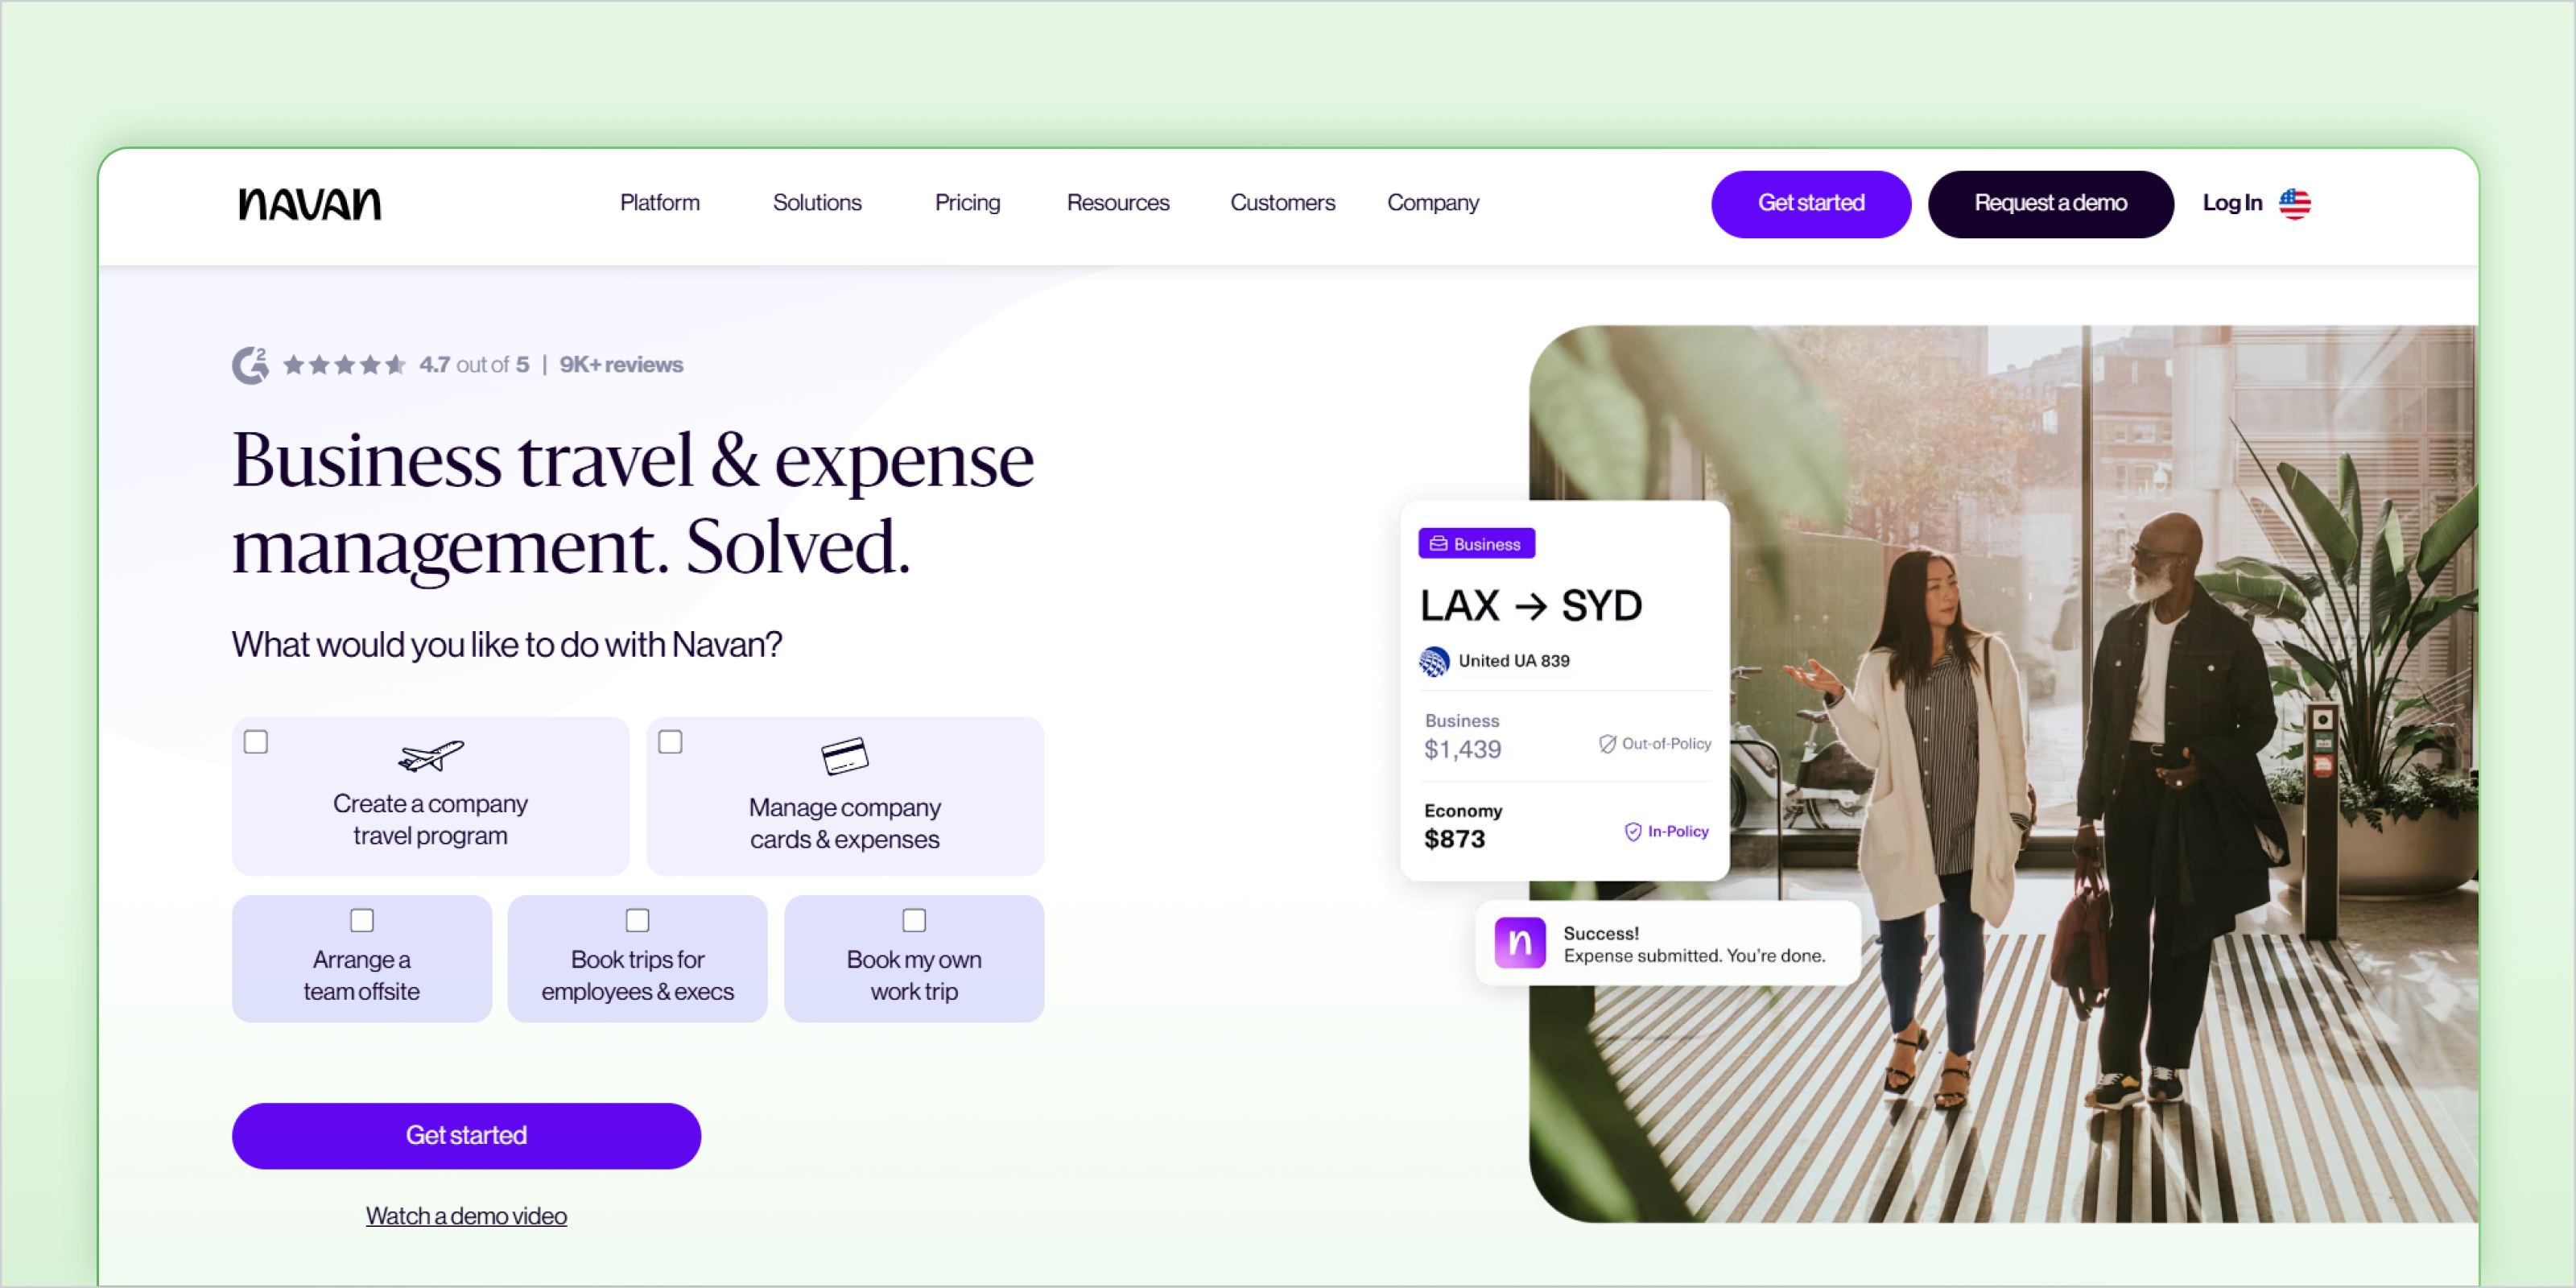2576x1288 pixels.
Task: Expand the Platform menu
Action: point(659,203)
